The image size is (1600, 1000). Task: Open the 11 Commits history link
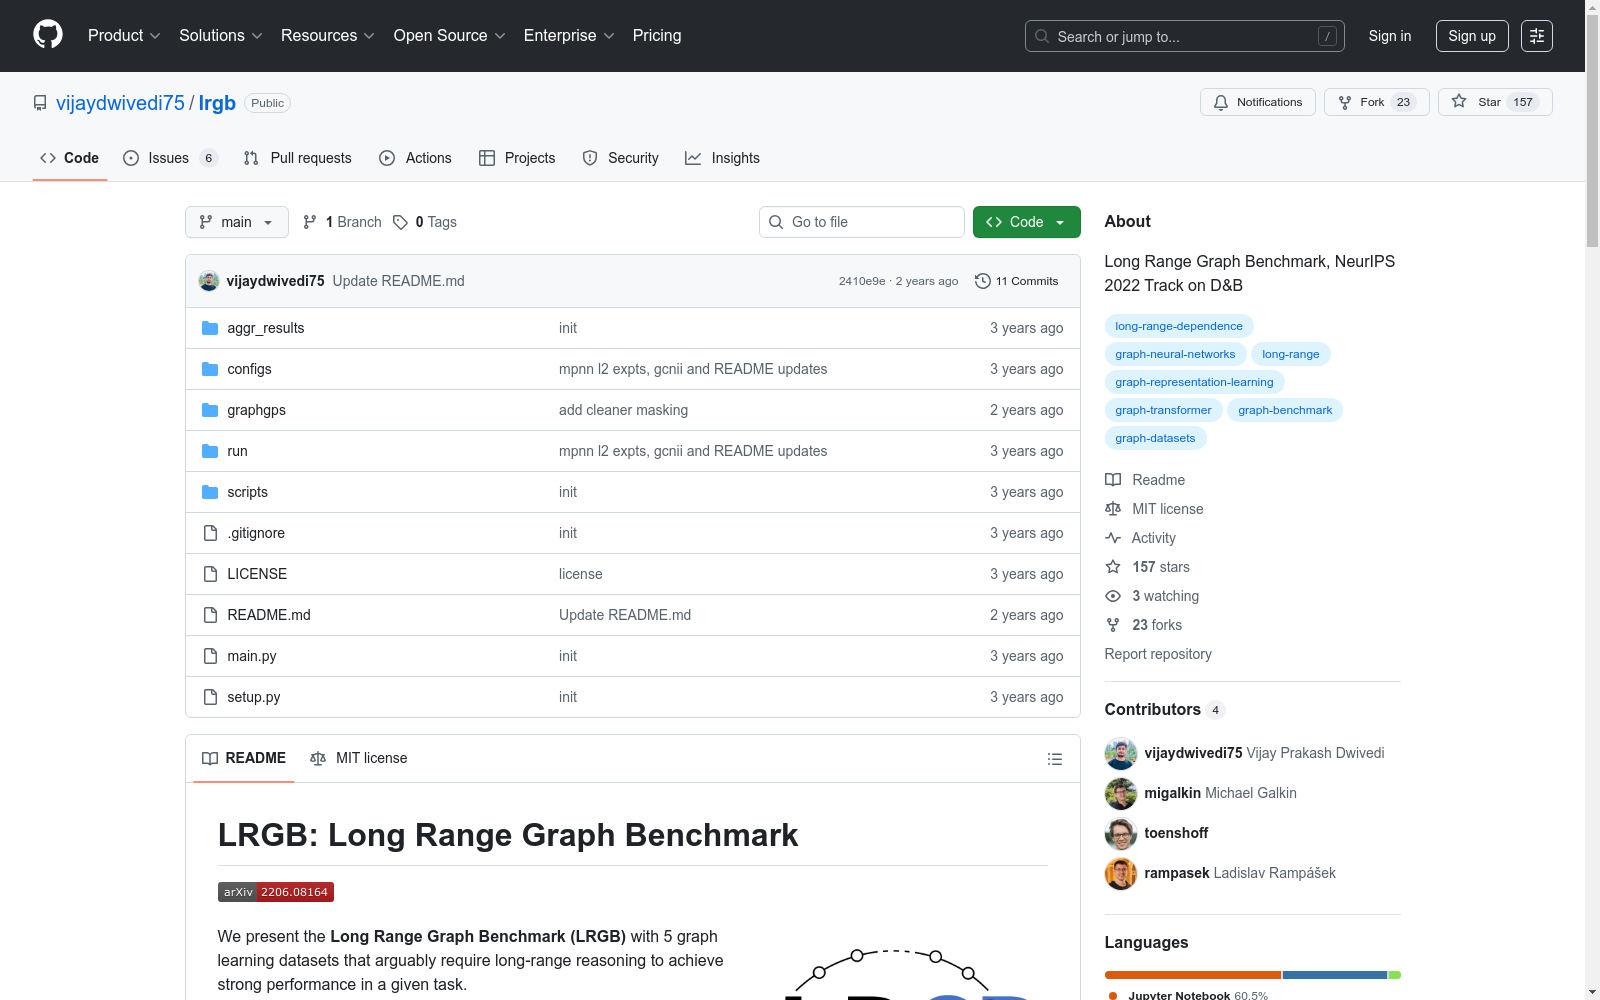pyautogui.click(x=1017, y=281)
